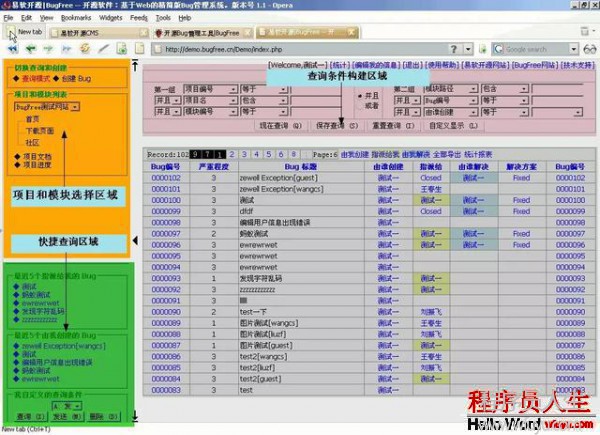Screen dimensions: 600x435
Task: Open the 技术支持 link
Action: pos(577,65)
